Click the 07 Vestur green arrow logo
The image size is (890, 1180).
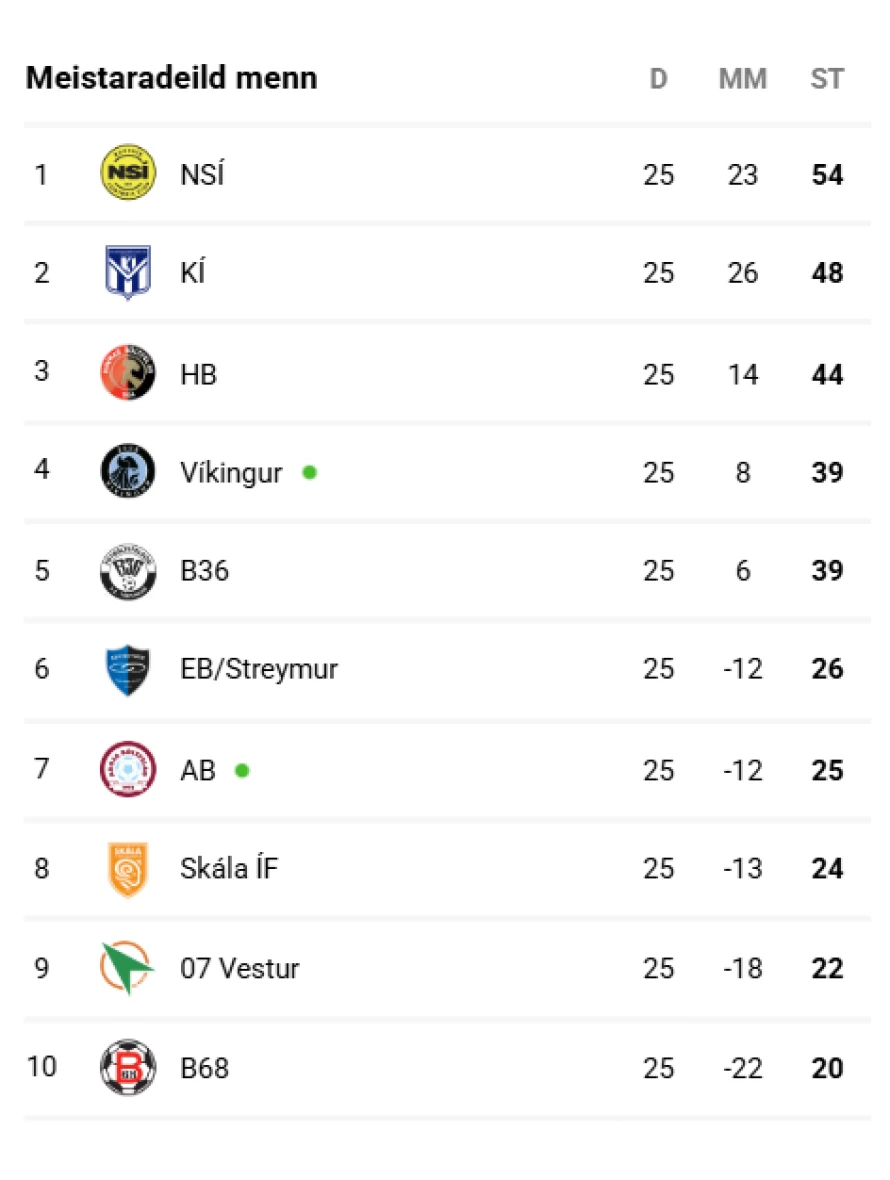point(127,968)
